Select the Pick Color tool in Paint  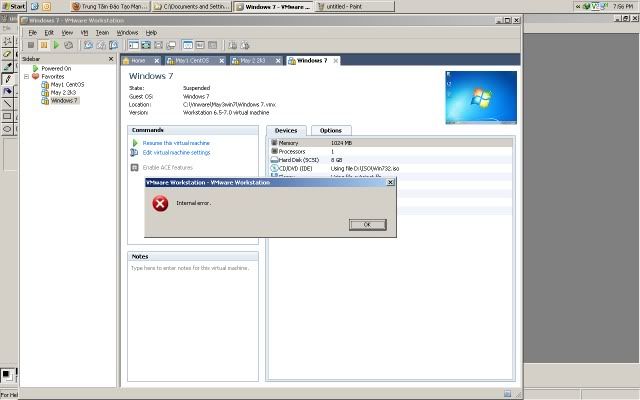[7, 67]
